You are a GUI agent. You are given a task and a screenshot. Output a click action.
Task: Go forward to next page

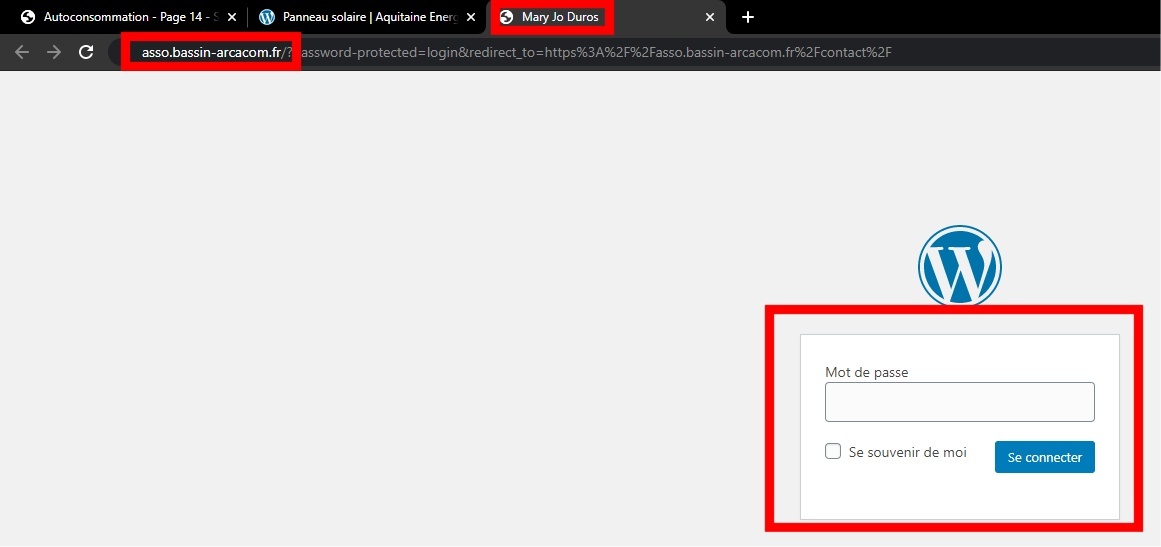54,52
